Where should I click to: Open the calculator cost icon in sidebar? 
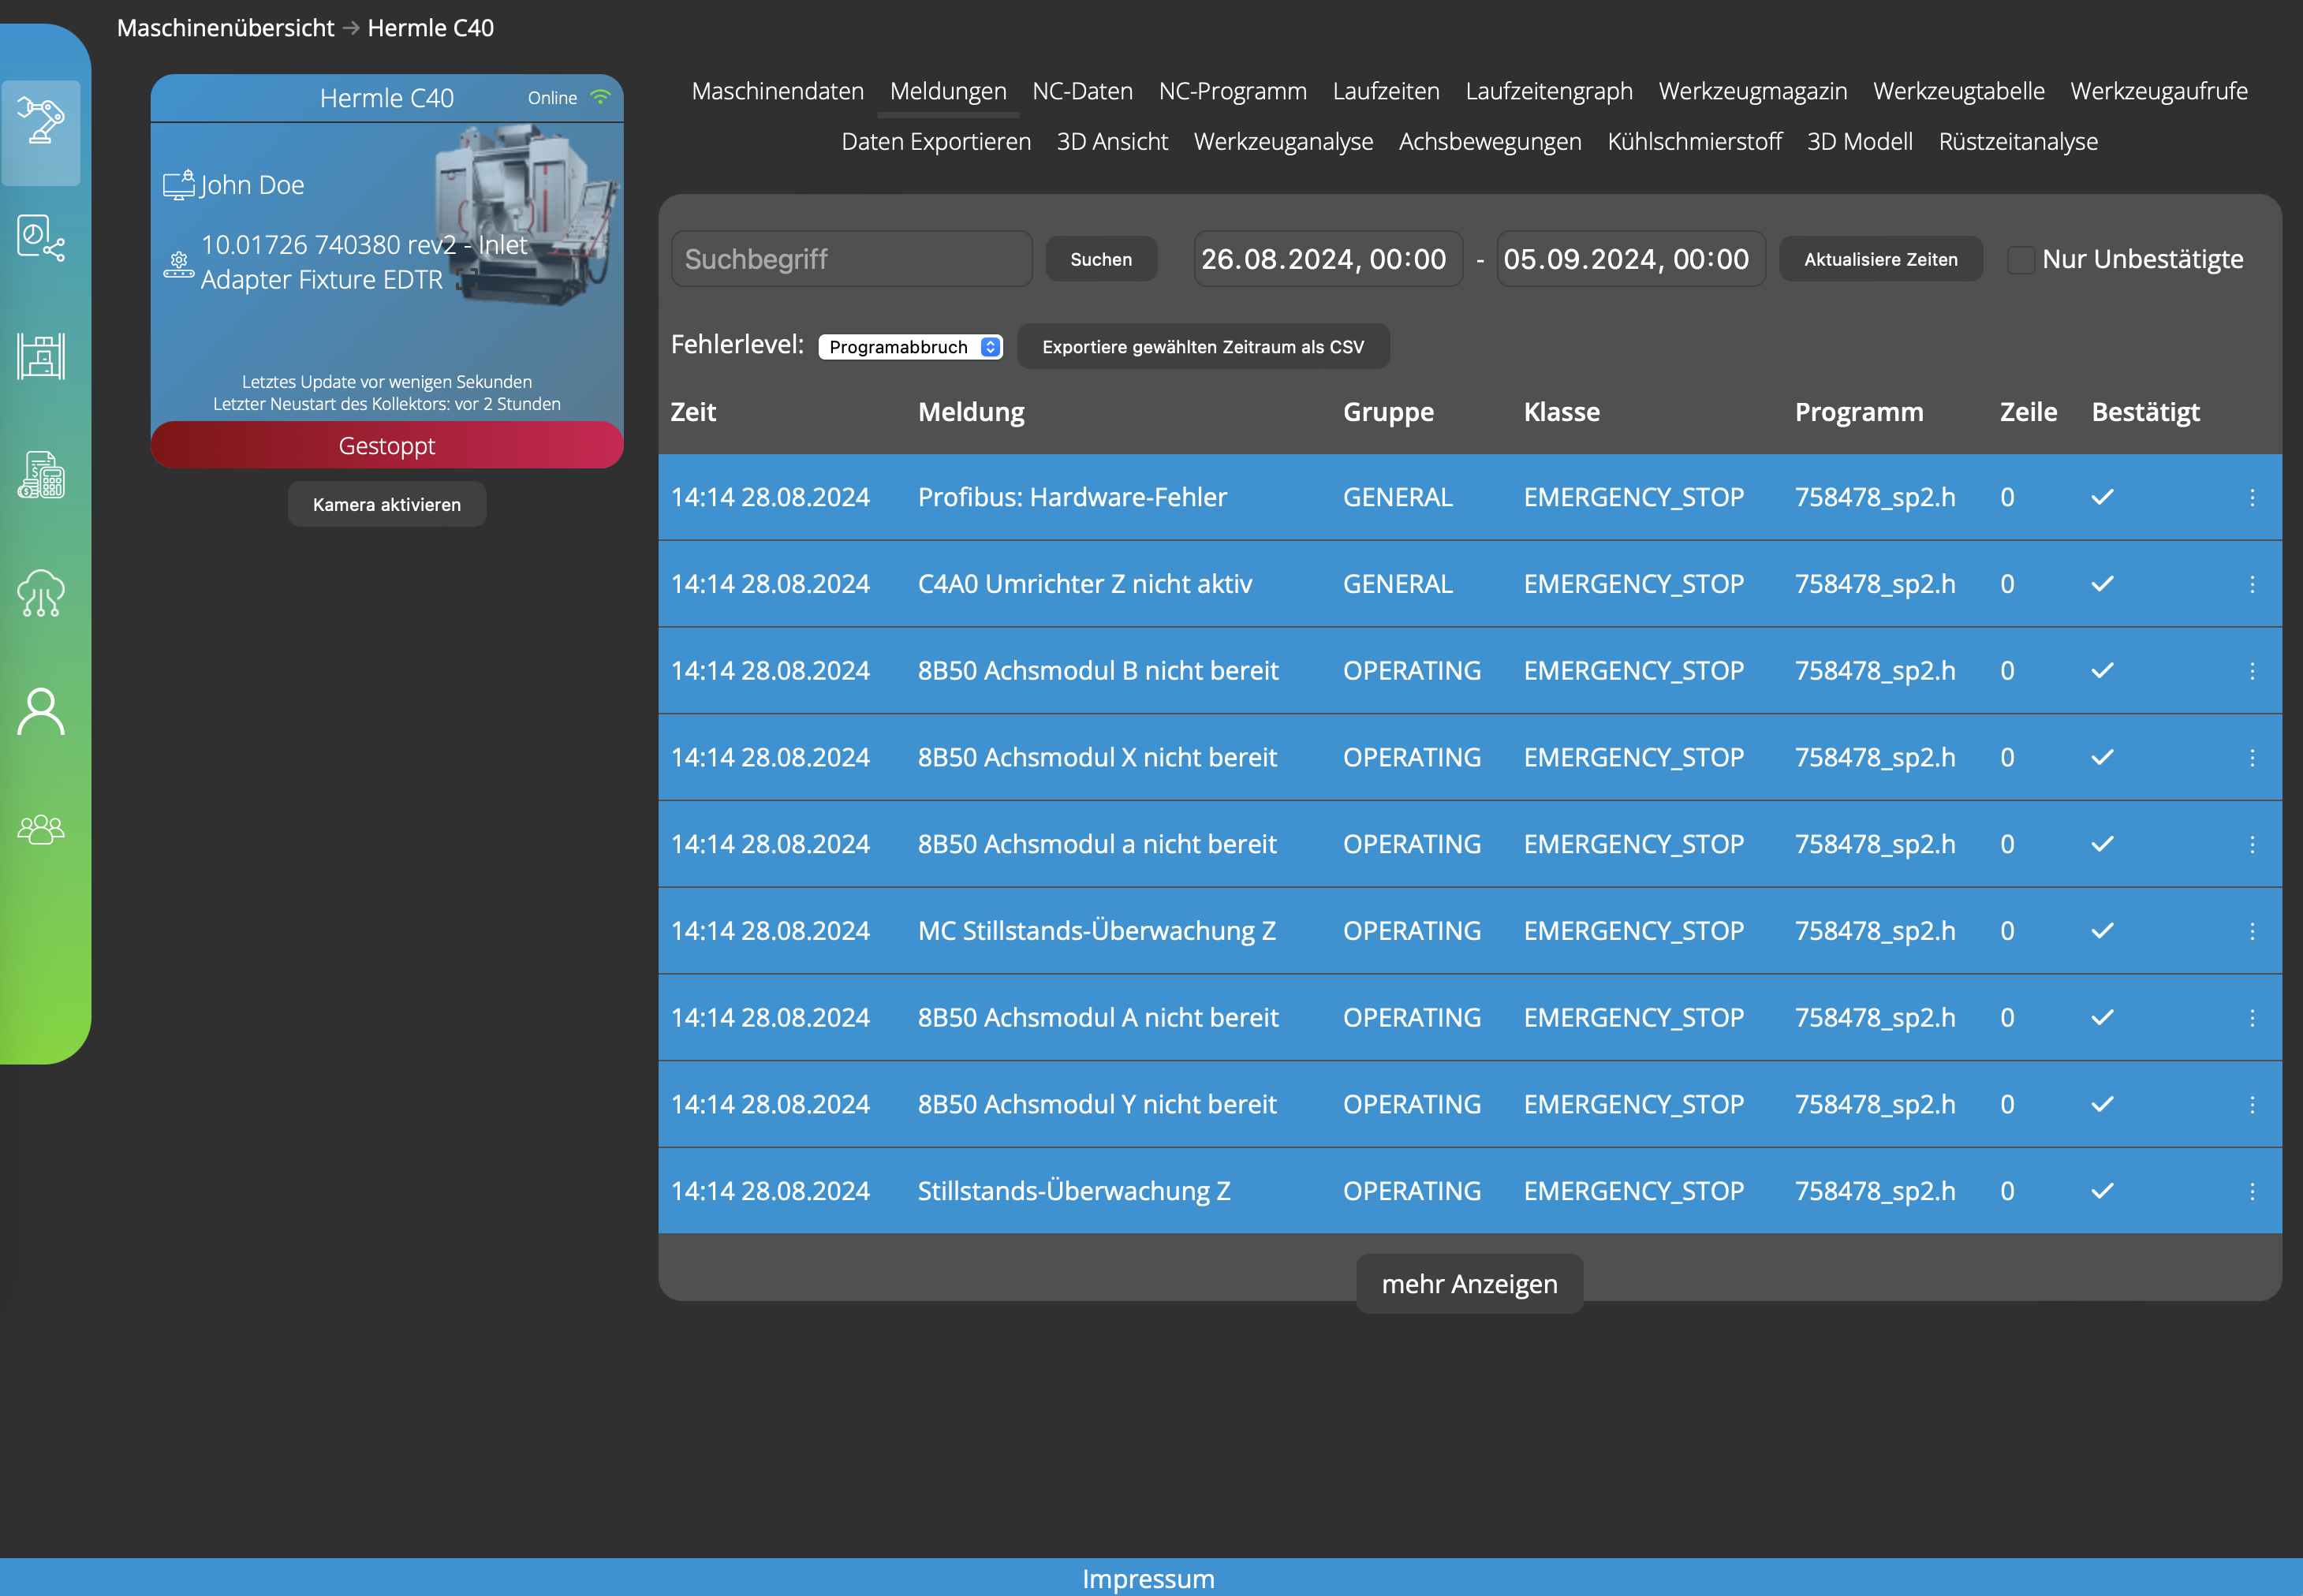(x=41, y=475)
